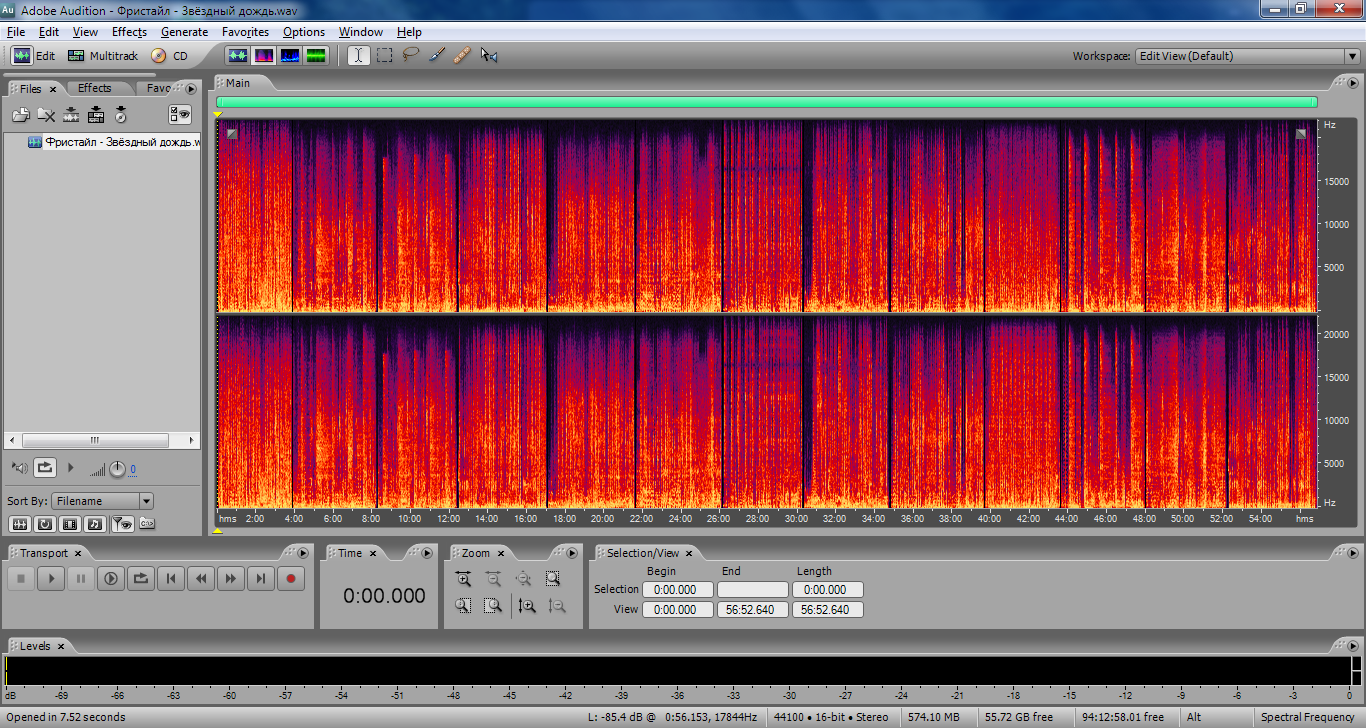
Task: Open the Transport panel options menu
Action: point(304,552)
